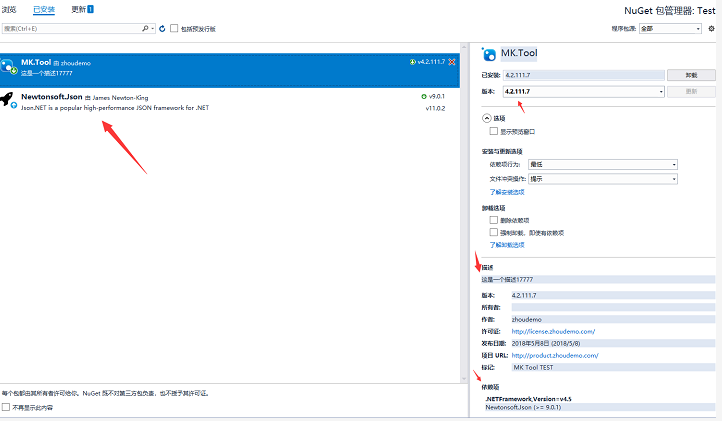
Task: Select the Newtonsoft.Json package name
Action: pyautogui.click(x=52, y=97)
